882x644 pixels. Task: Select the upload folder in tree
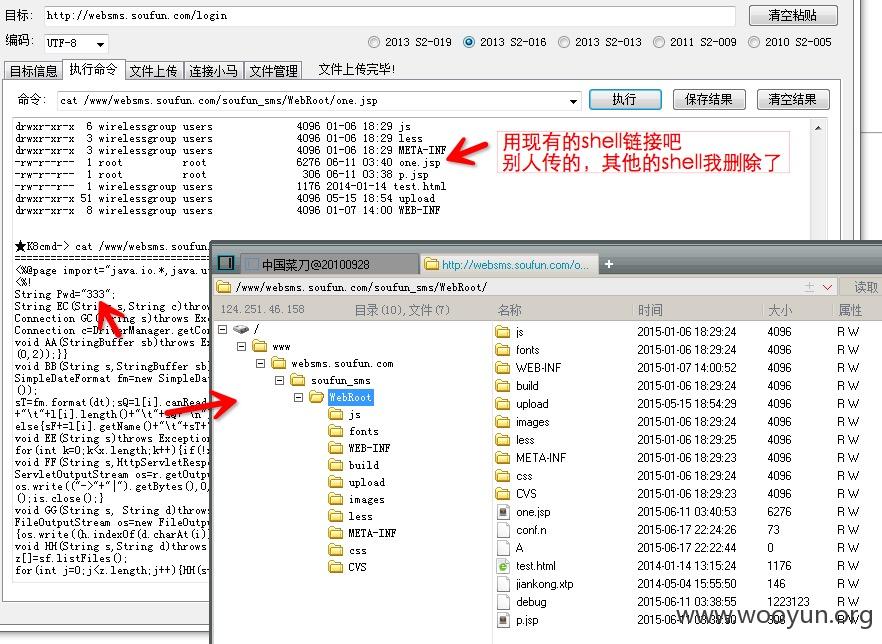pyautogui.click(x=367, y=482)
